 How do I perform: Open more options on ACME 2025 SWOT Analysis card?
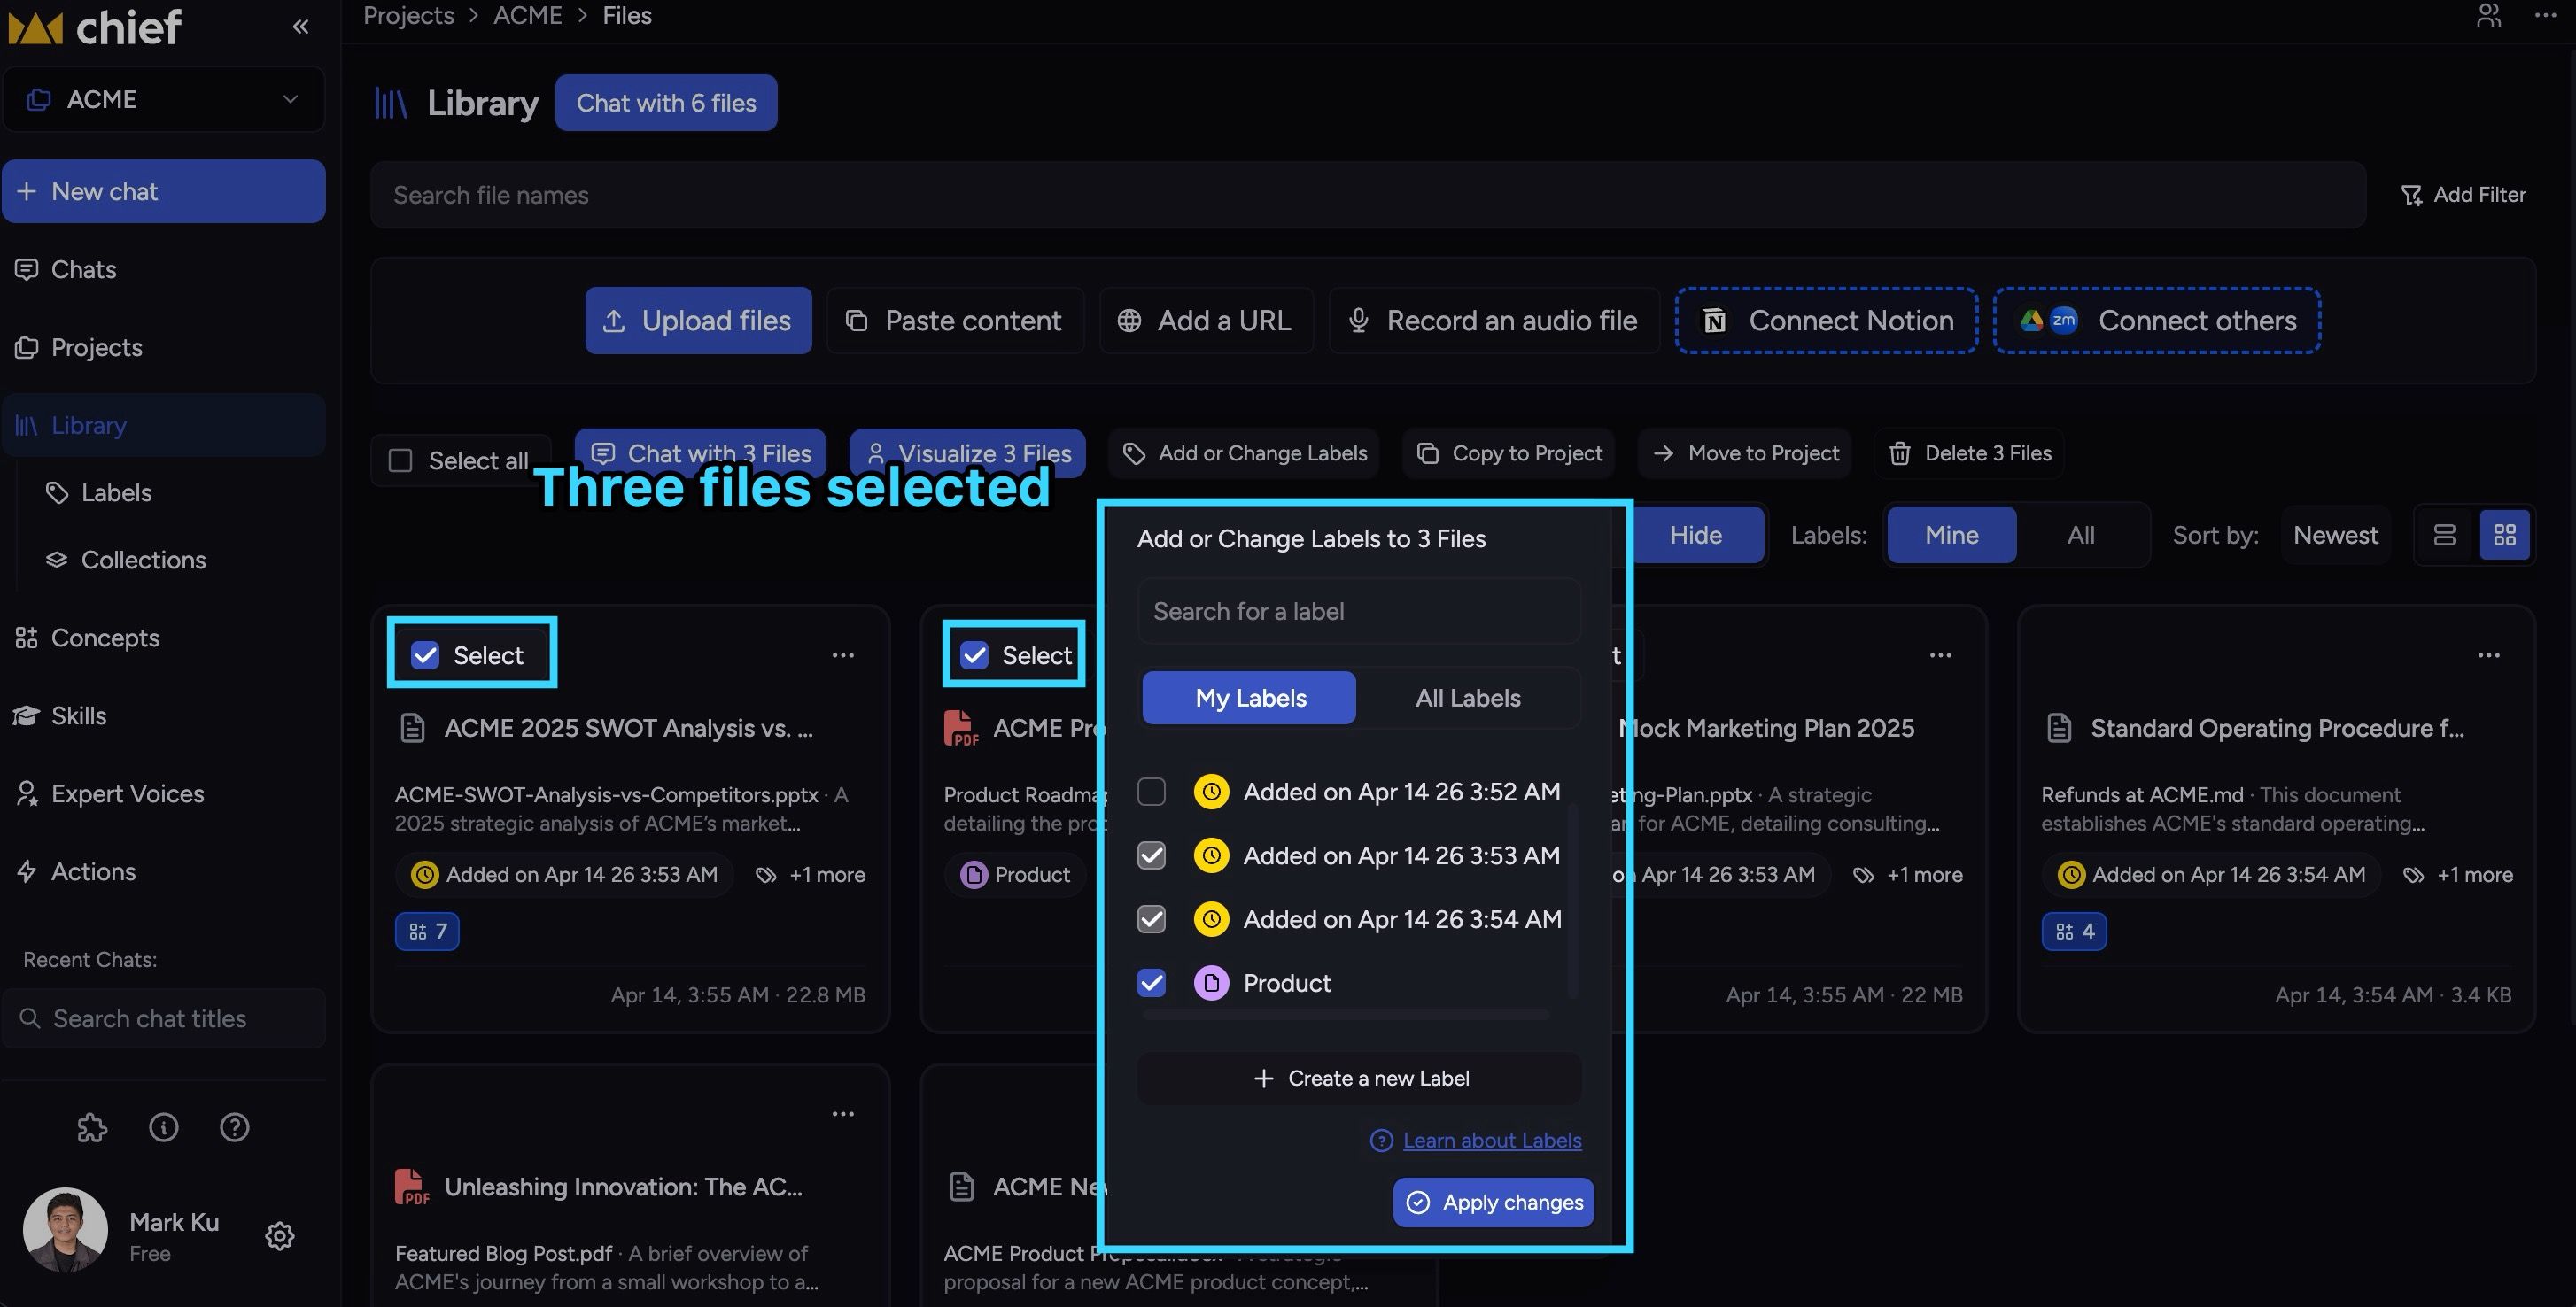(843, 655)
